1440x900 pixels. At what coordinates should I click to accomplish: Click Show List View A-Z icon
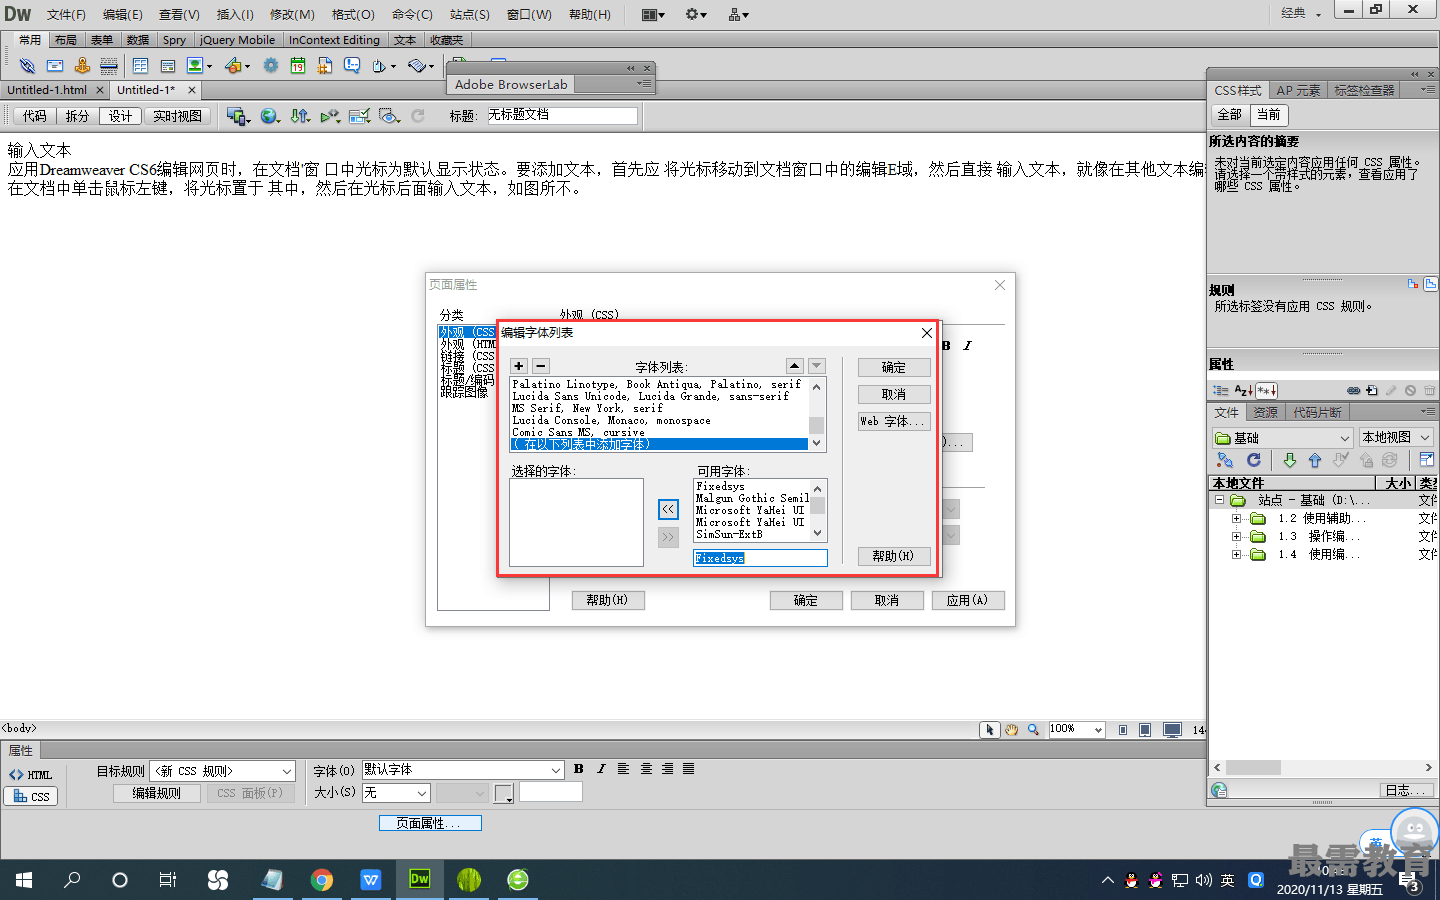[x=1243, y=391]
